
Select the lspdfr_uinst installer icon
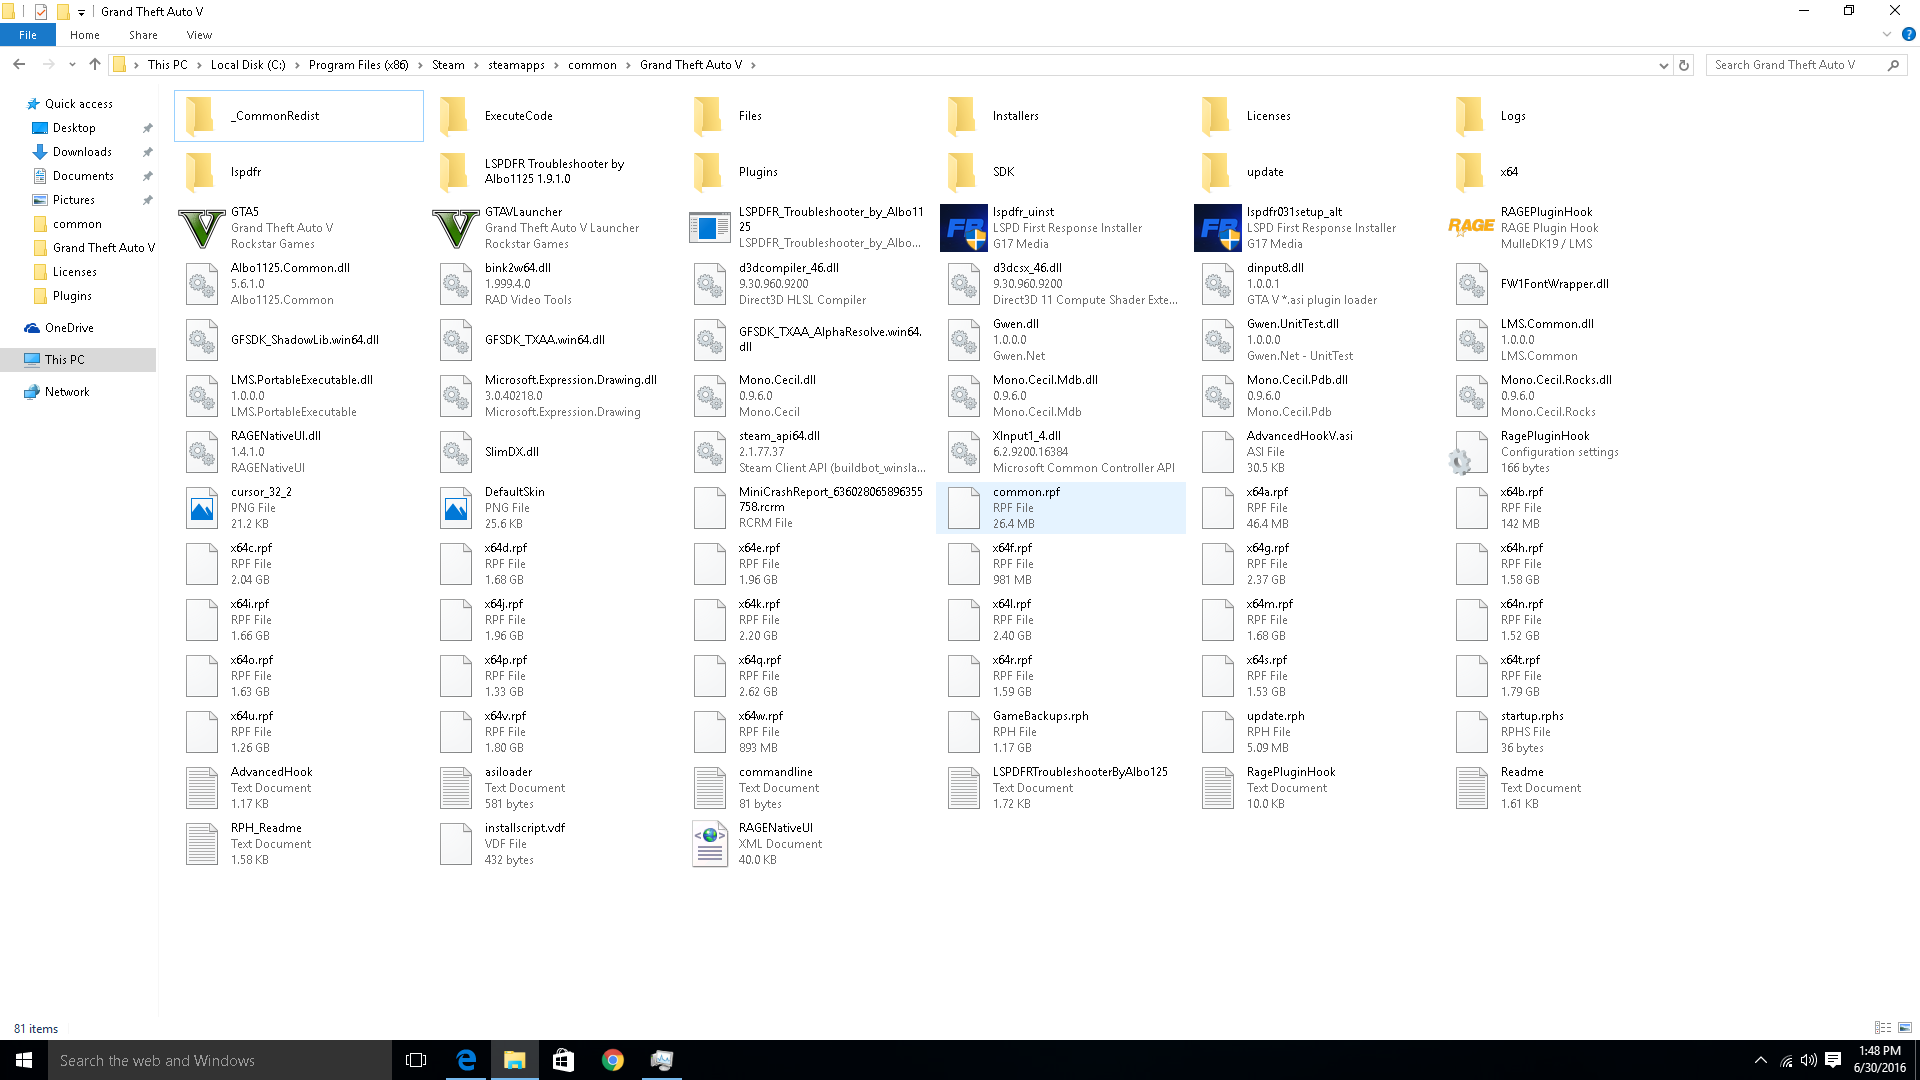pyautogui.click(x=963, y=228)
